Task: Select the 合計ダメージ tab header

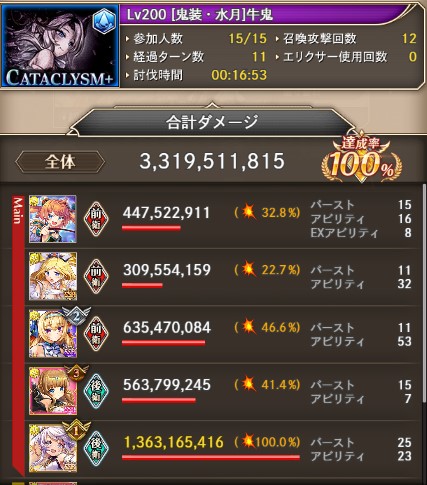Action: [212, 123]
